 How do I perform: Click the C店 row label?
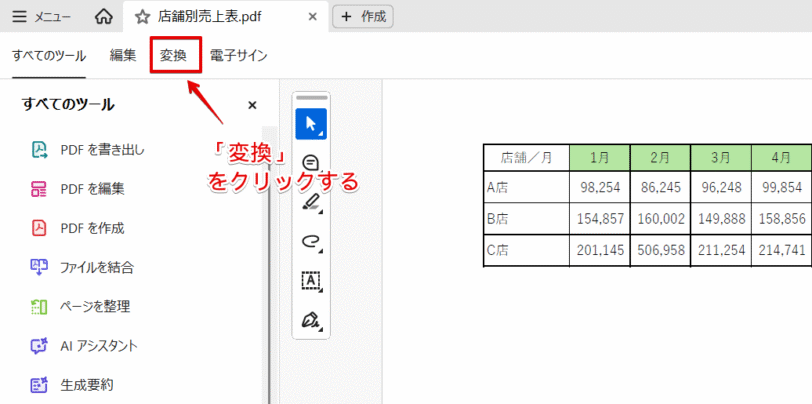(x=498, y=250)
